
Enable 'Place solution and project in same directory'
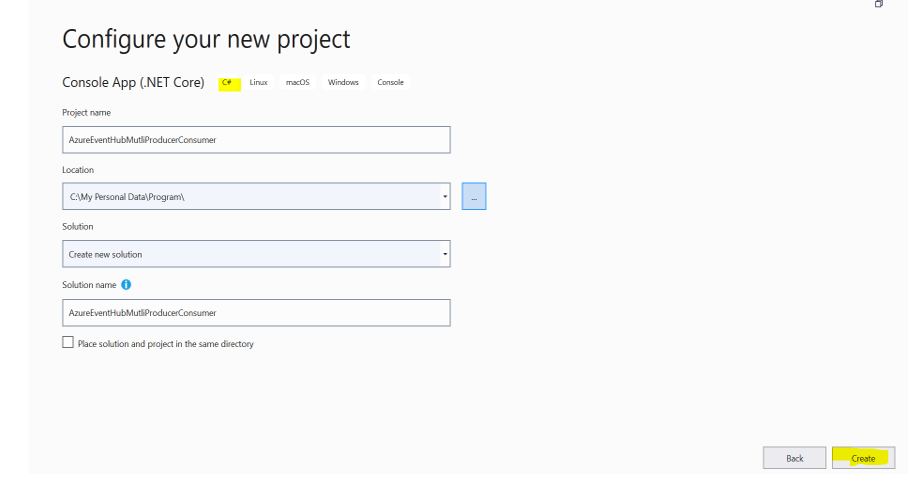click(x=68, y=343)
